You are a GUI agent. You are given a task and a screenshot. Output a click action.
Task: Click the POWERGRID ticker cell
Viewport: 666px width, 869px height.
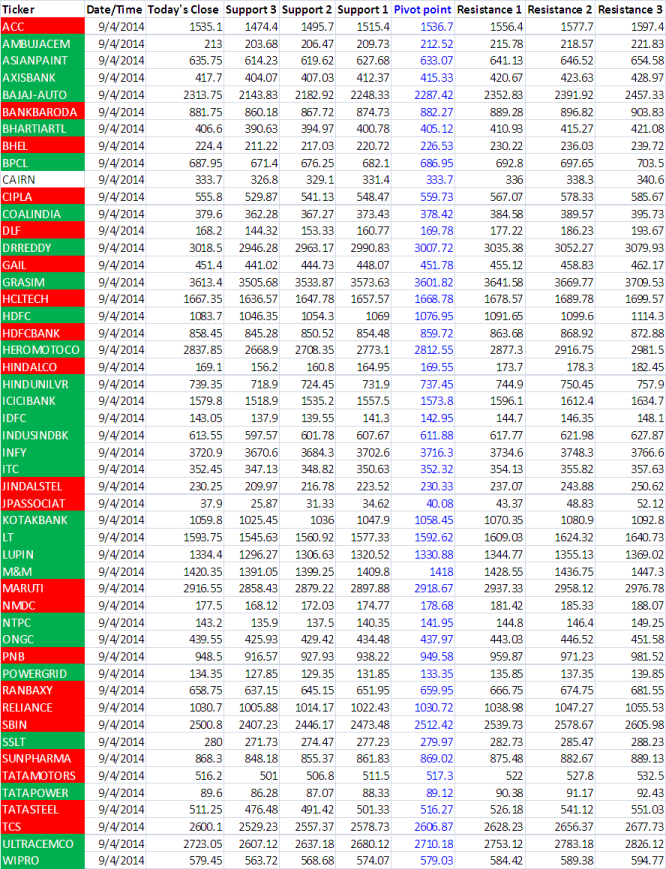coord(43,673)
